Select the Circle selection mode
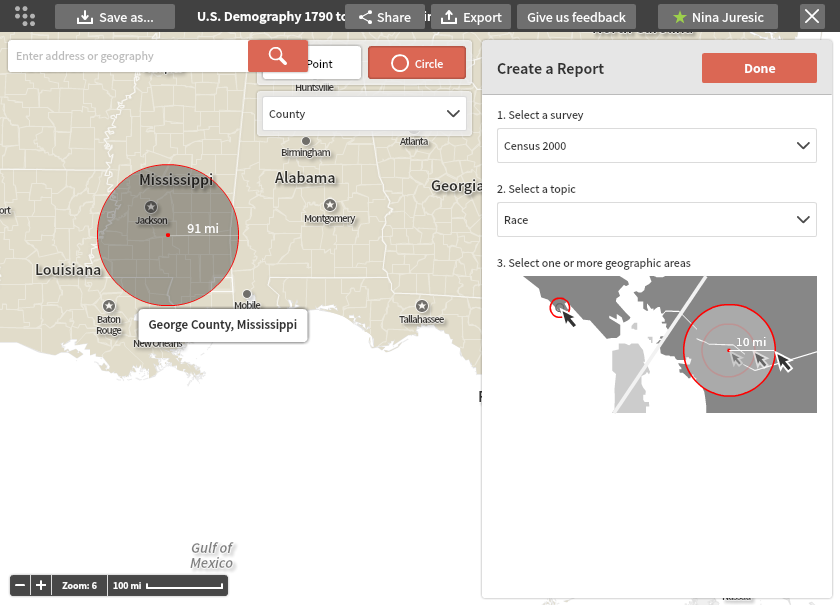 coord(416,63)
